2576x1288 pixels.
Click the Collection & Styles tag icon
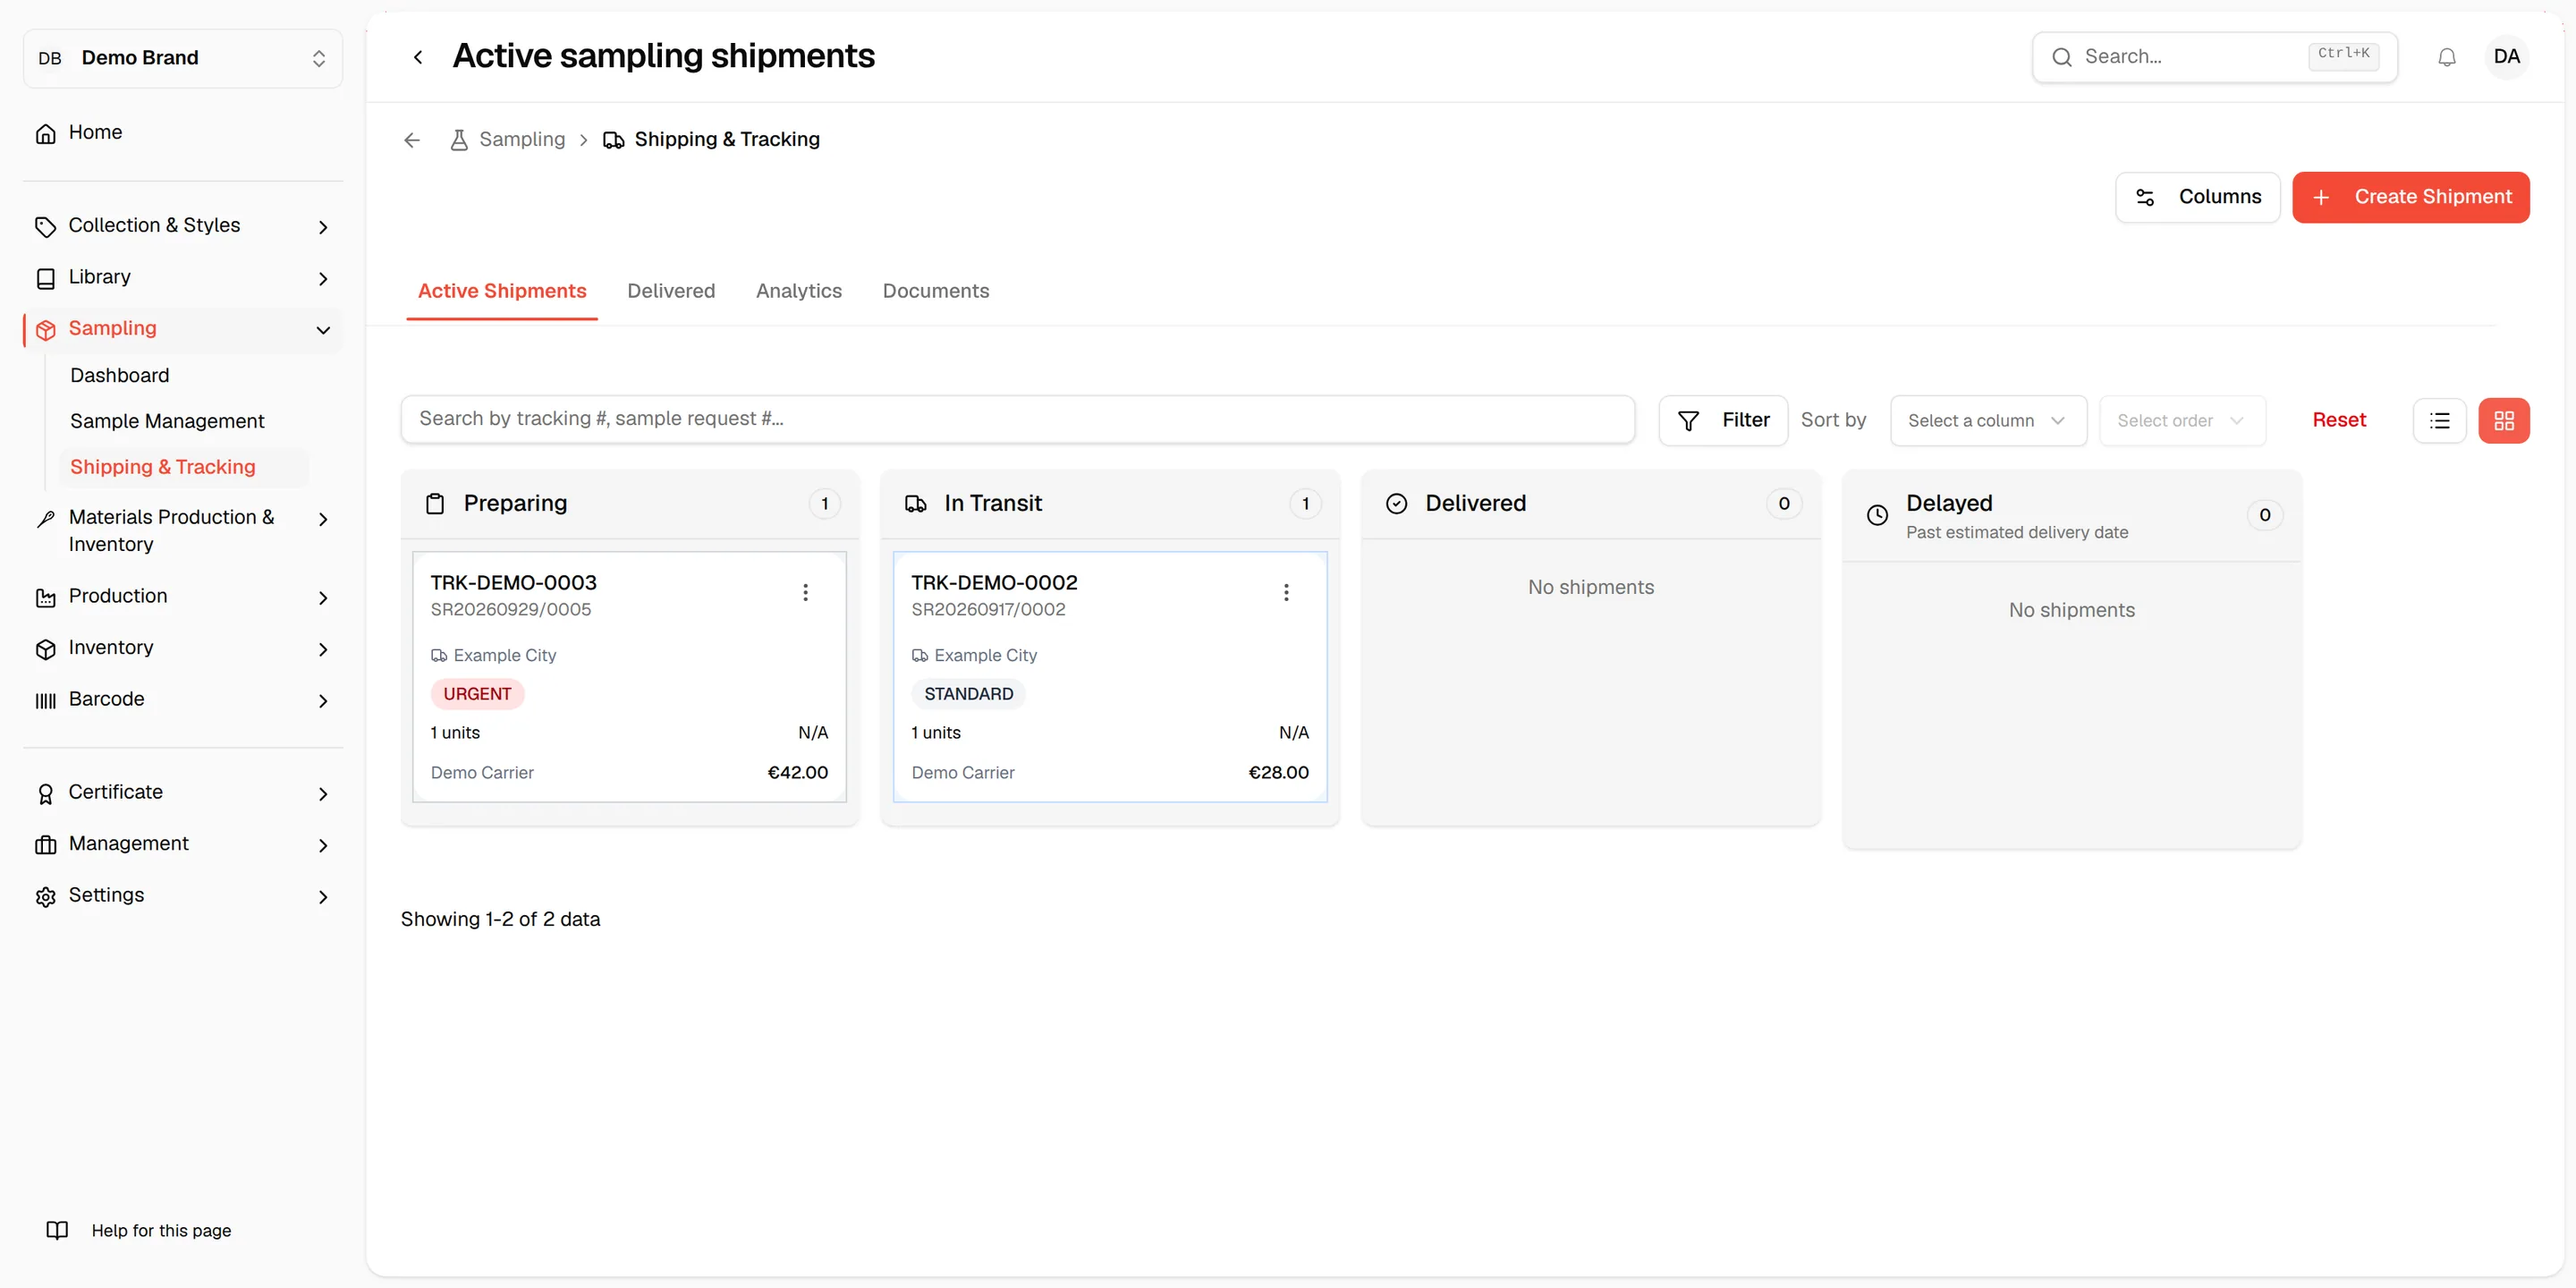(x=46, y=226)
